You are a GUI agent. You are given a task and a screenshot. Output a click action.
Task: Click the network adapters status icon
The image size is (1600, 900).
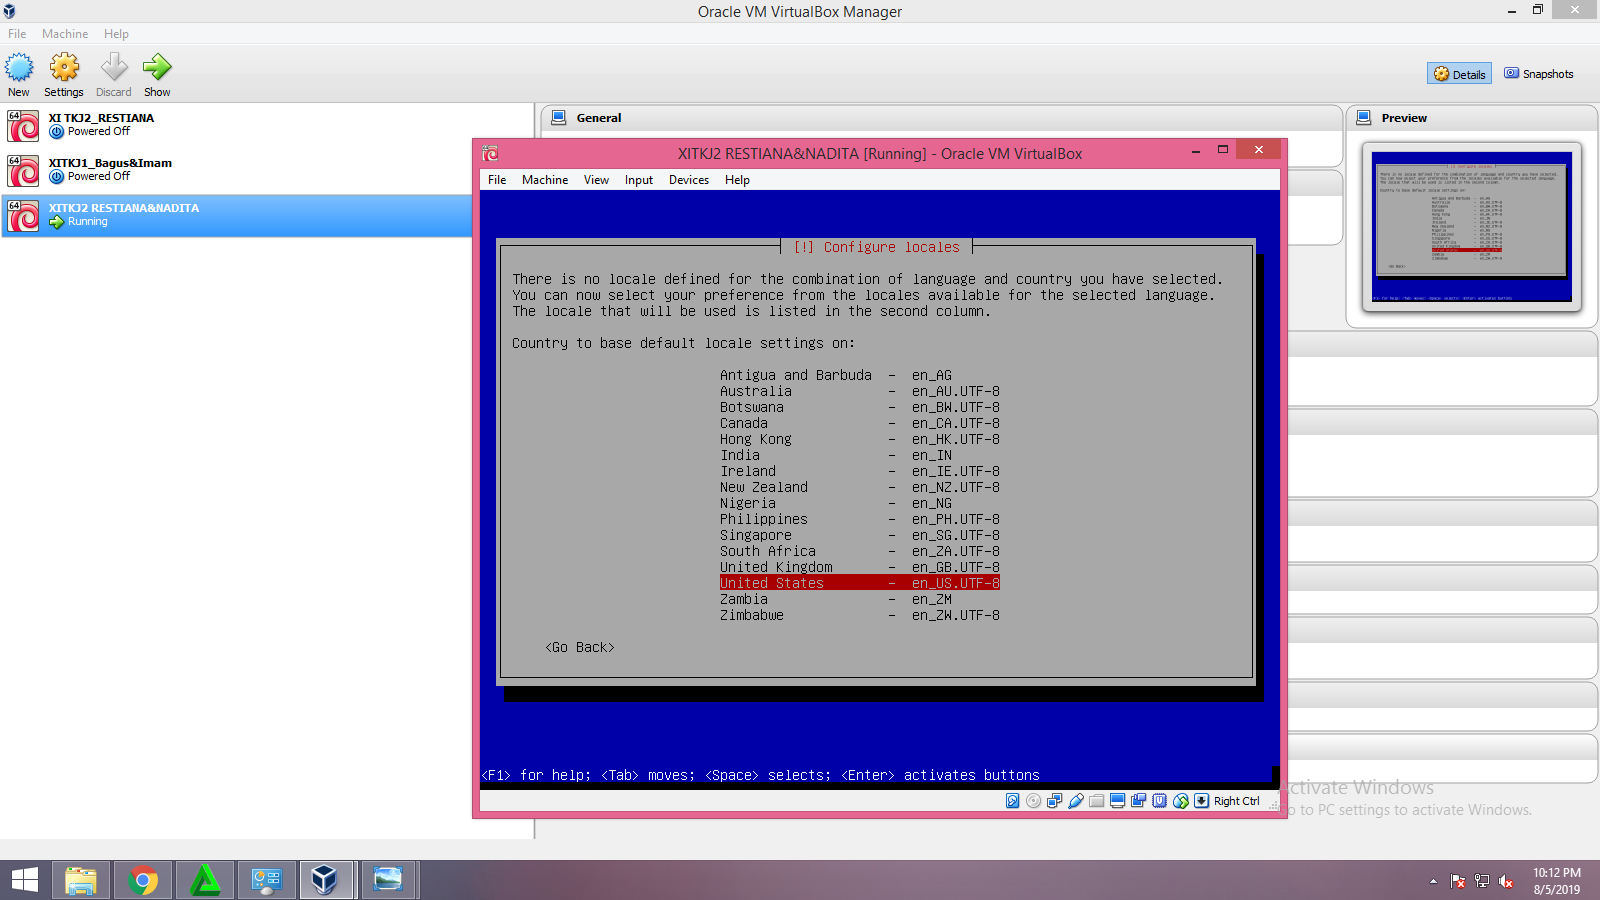pyautogui.click(x=1055, y=801)
